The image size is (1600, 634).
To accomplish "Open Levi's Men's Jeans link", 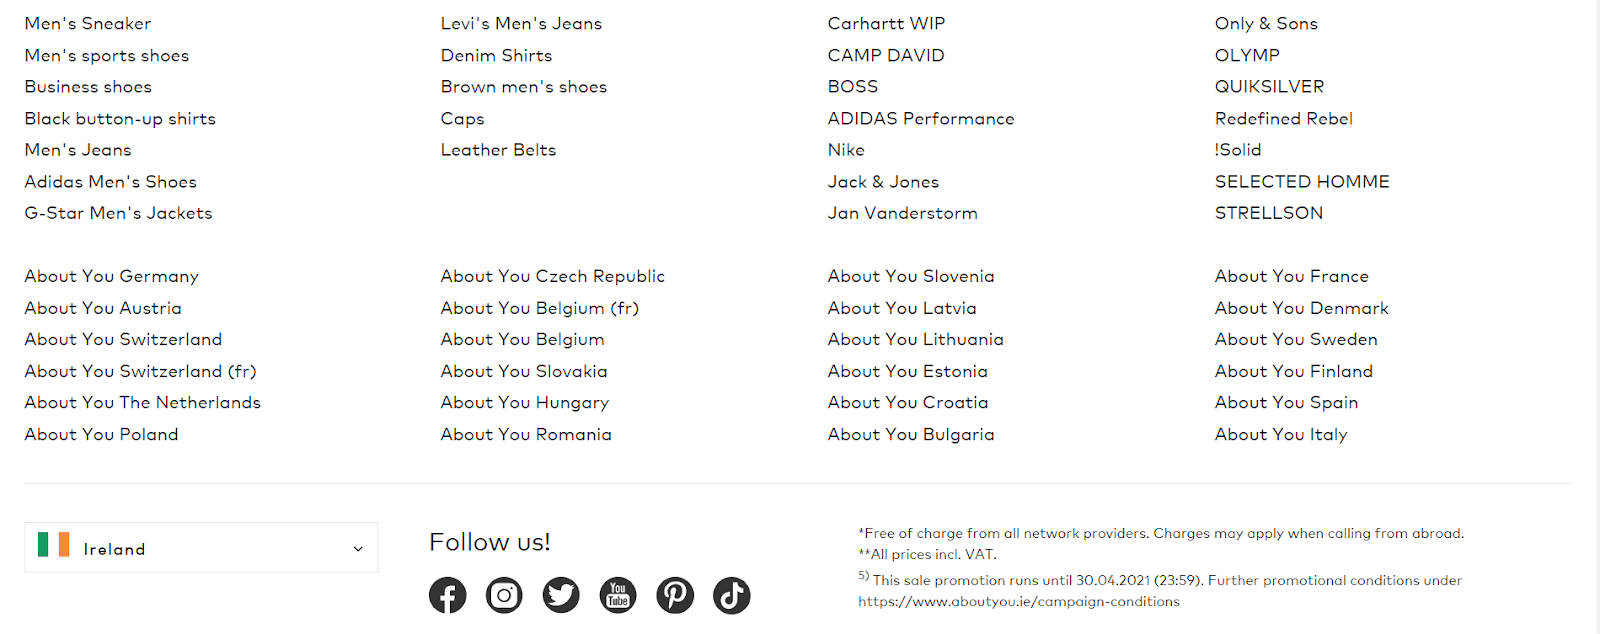I will (x=521, y=23).
